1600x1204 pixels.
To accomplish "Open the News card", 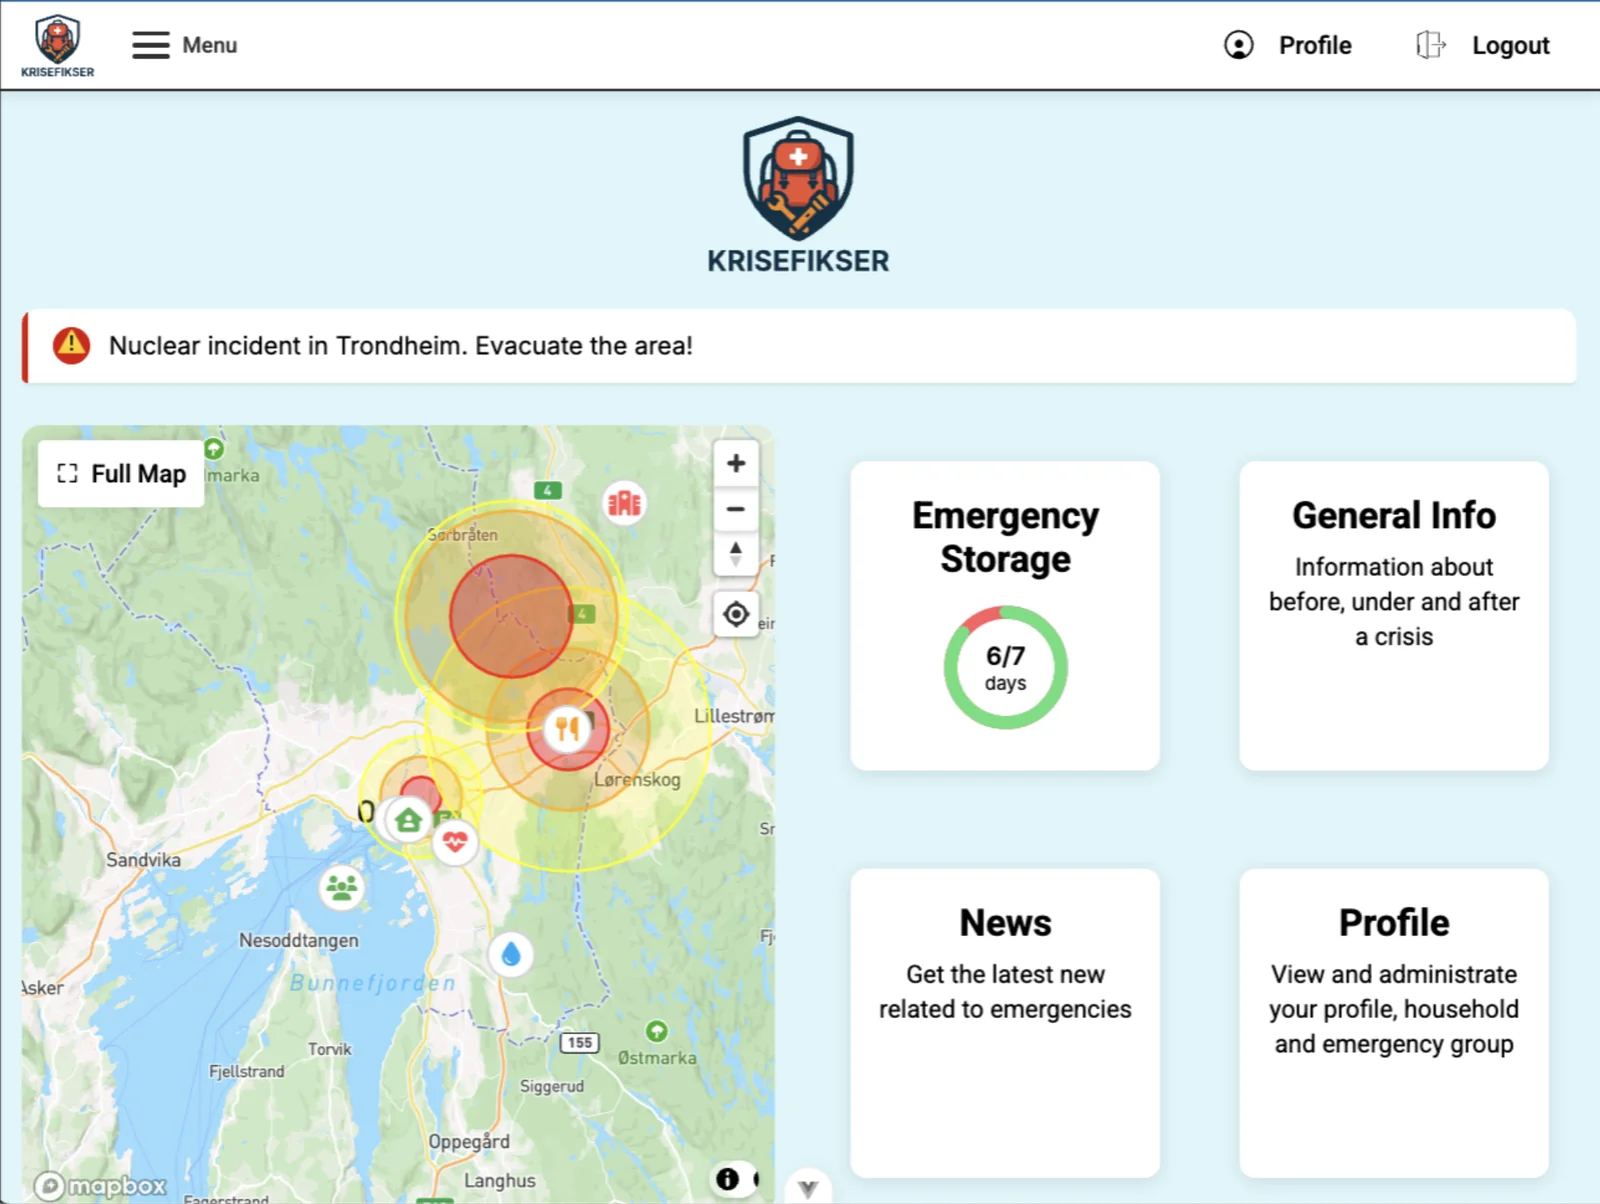I will coord(1005,1022).
